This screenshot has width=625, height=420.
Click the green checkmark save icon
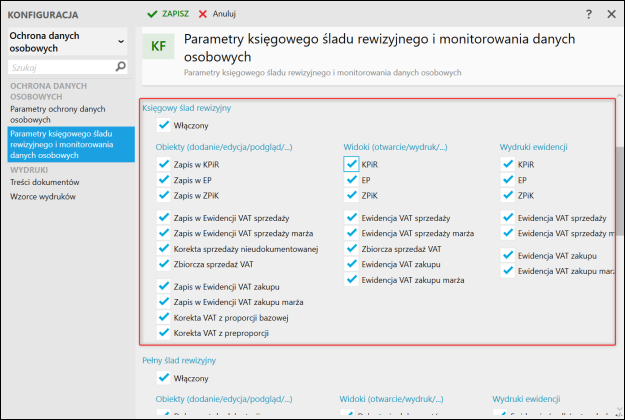(152, 14)
